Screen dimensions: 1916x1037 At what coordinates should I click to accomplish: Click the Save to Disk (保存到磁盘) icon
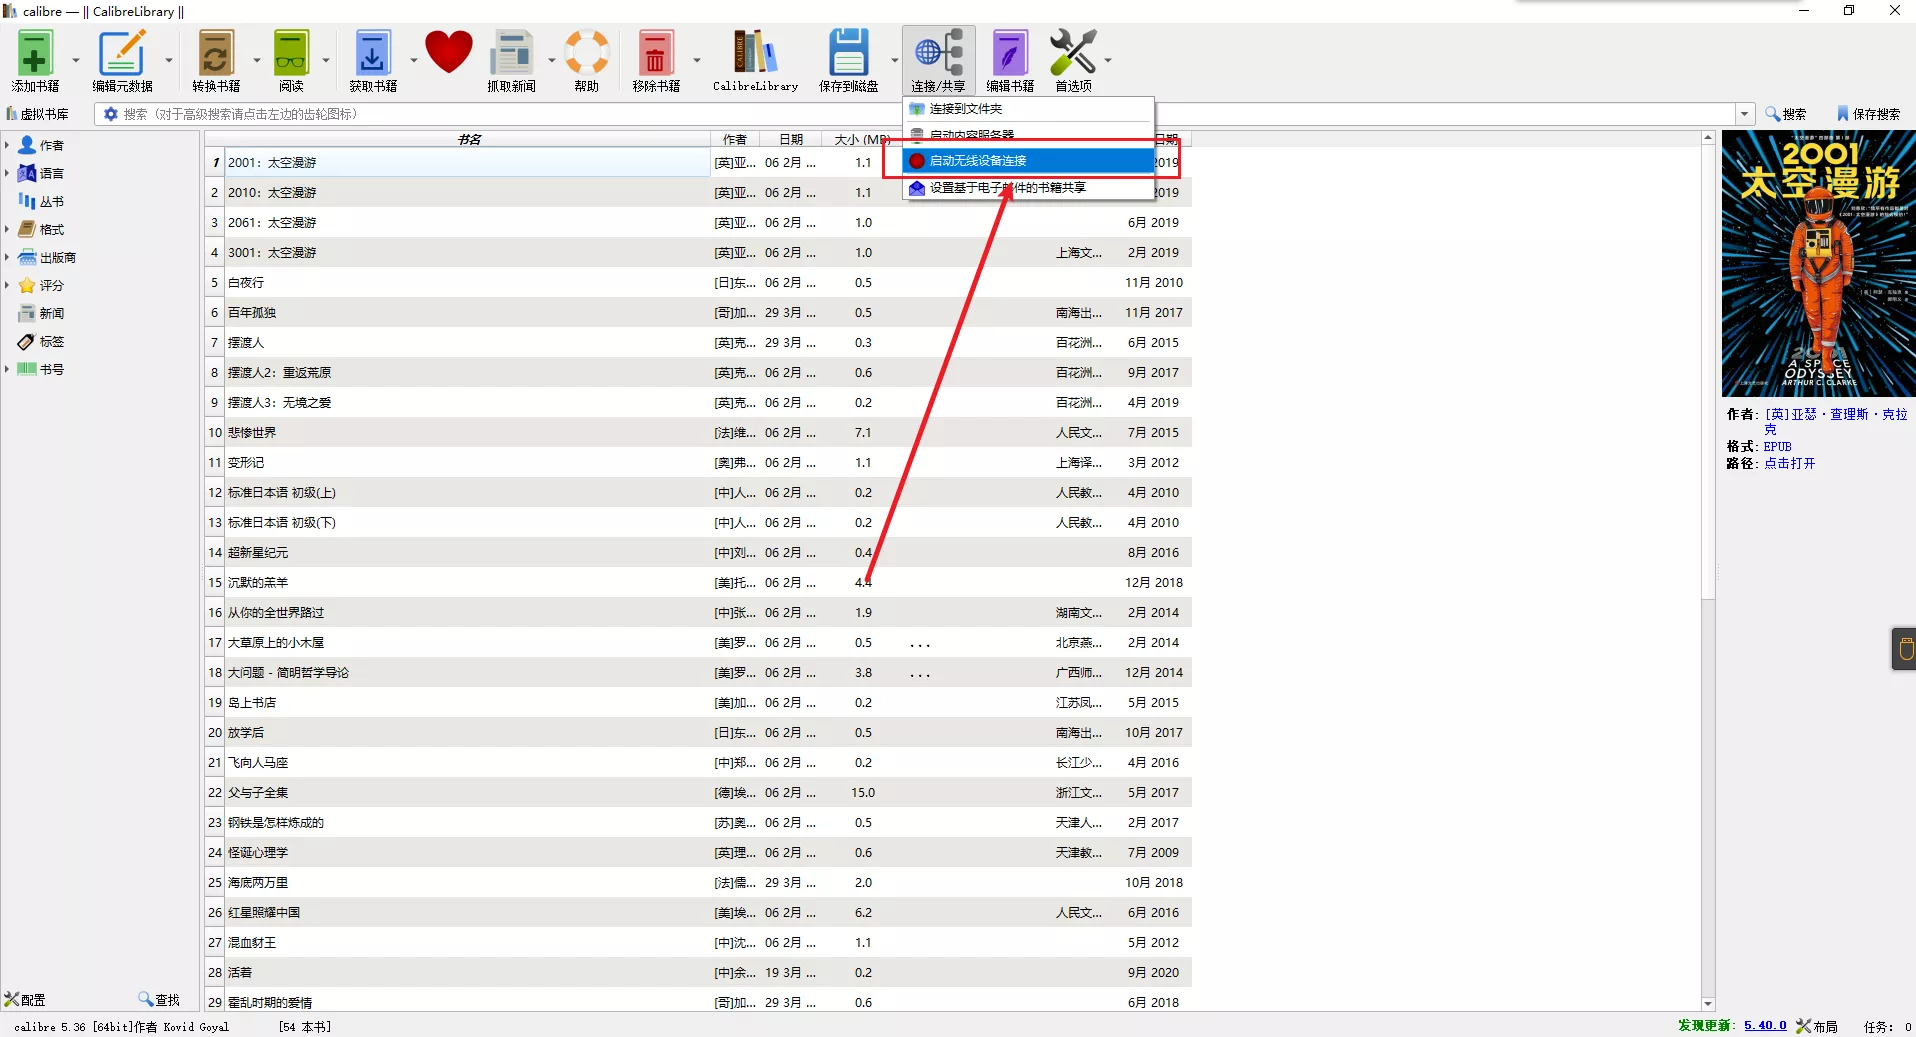848,60
